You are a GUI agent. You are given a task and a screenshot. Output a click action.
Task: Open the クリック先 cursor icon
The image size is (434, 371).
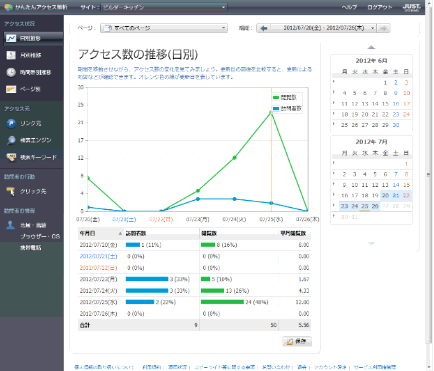click(11, 191)
